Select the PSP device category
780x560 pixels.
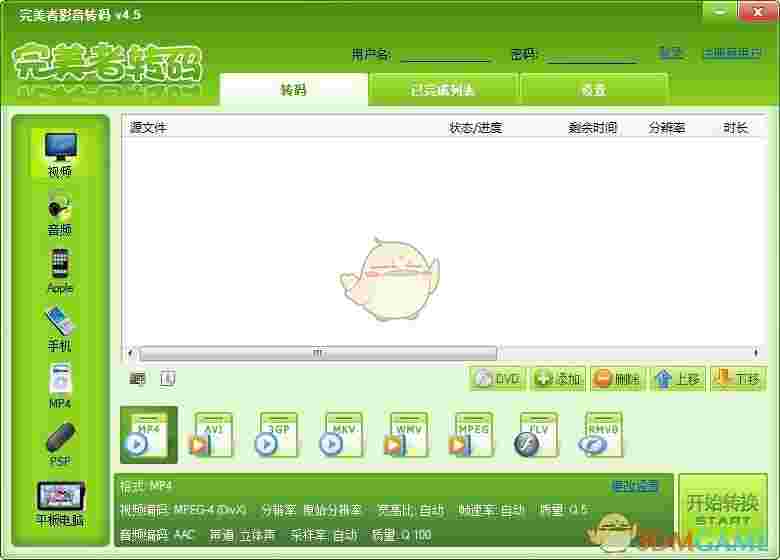(60, 444)
